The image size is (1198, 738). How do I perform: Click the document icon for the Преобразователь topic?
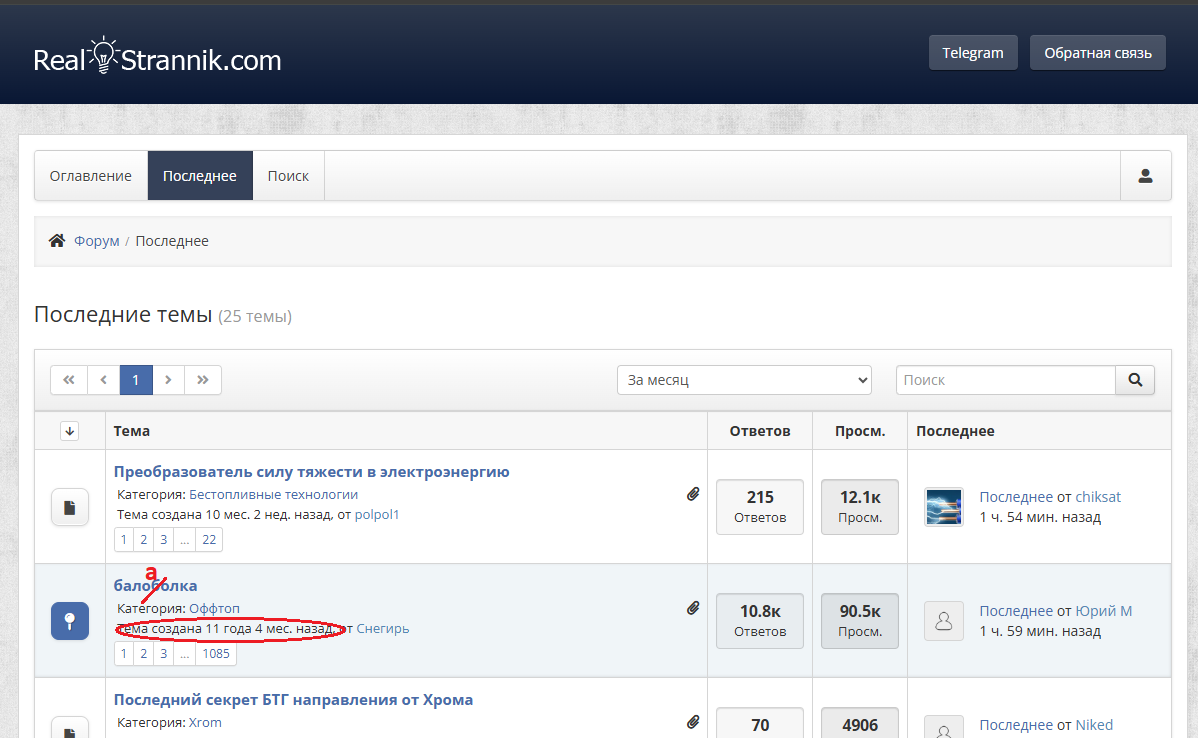(70, 507)
